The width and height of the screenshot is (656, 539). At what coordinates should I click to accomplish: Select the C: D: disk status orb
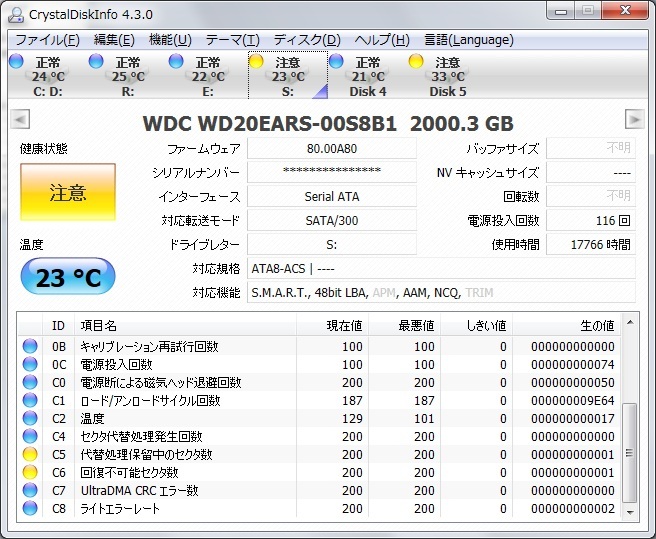16,62
